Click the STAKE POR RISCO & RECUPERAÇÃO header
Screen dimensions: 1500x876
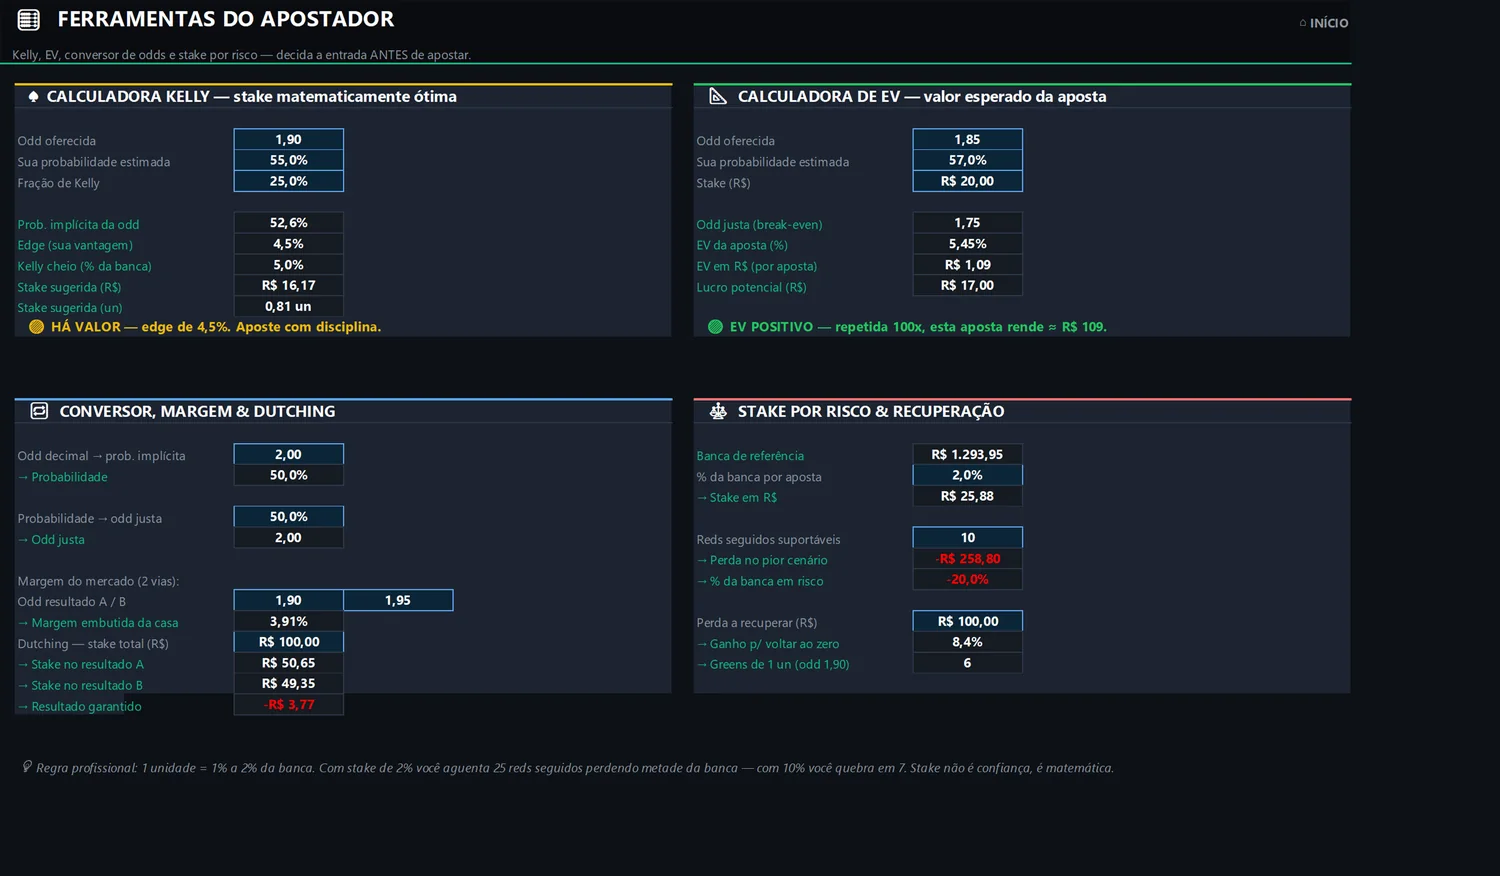click(871, 412)
